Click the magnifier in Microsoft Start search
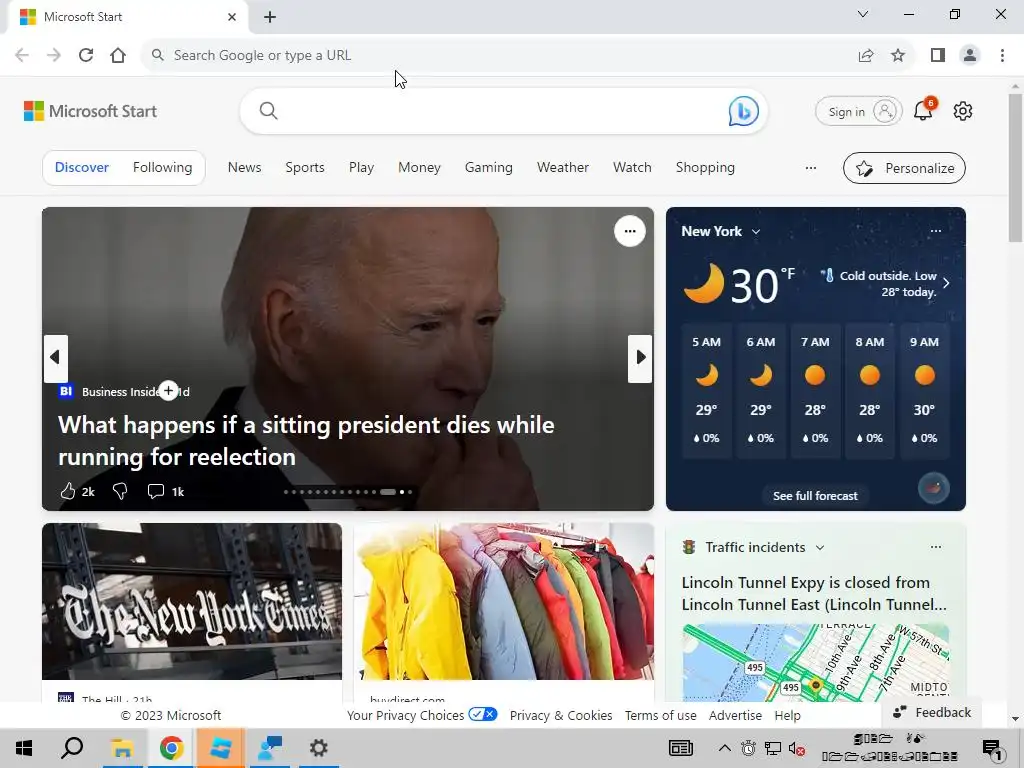 point(268,111)
